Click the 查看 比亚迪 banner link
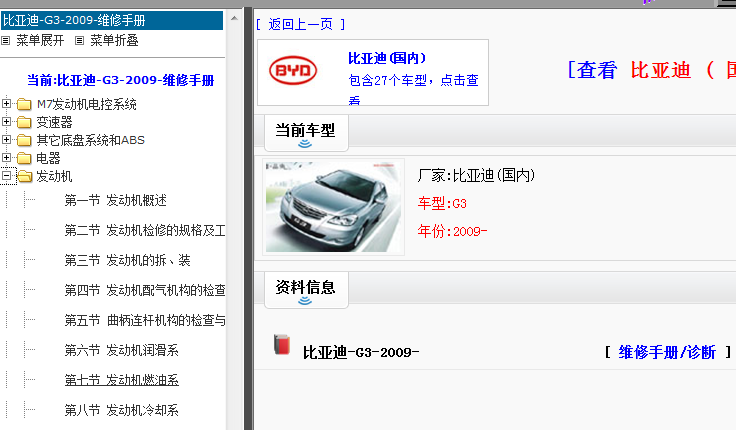Viewport: 736px width, 430px height. (x=652, y=70)
